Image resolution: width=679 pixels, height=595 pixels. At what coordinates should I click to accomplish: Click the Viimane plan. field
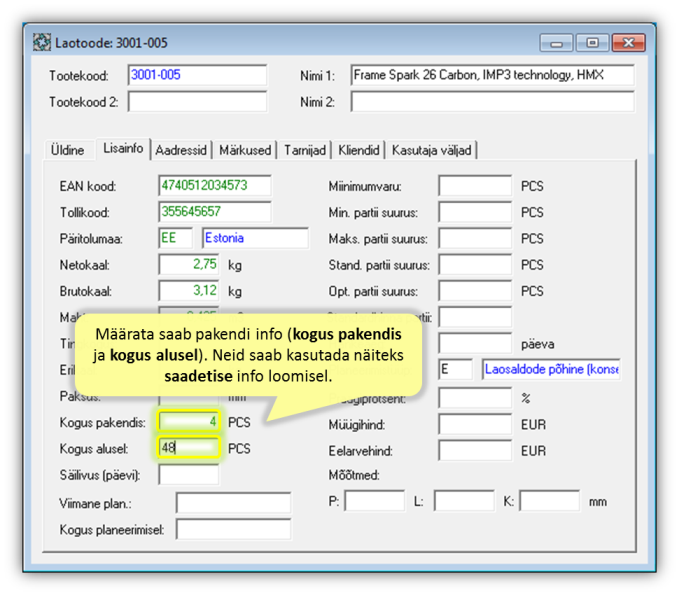[x=234, y=503]
